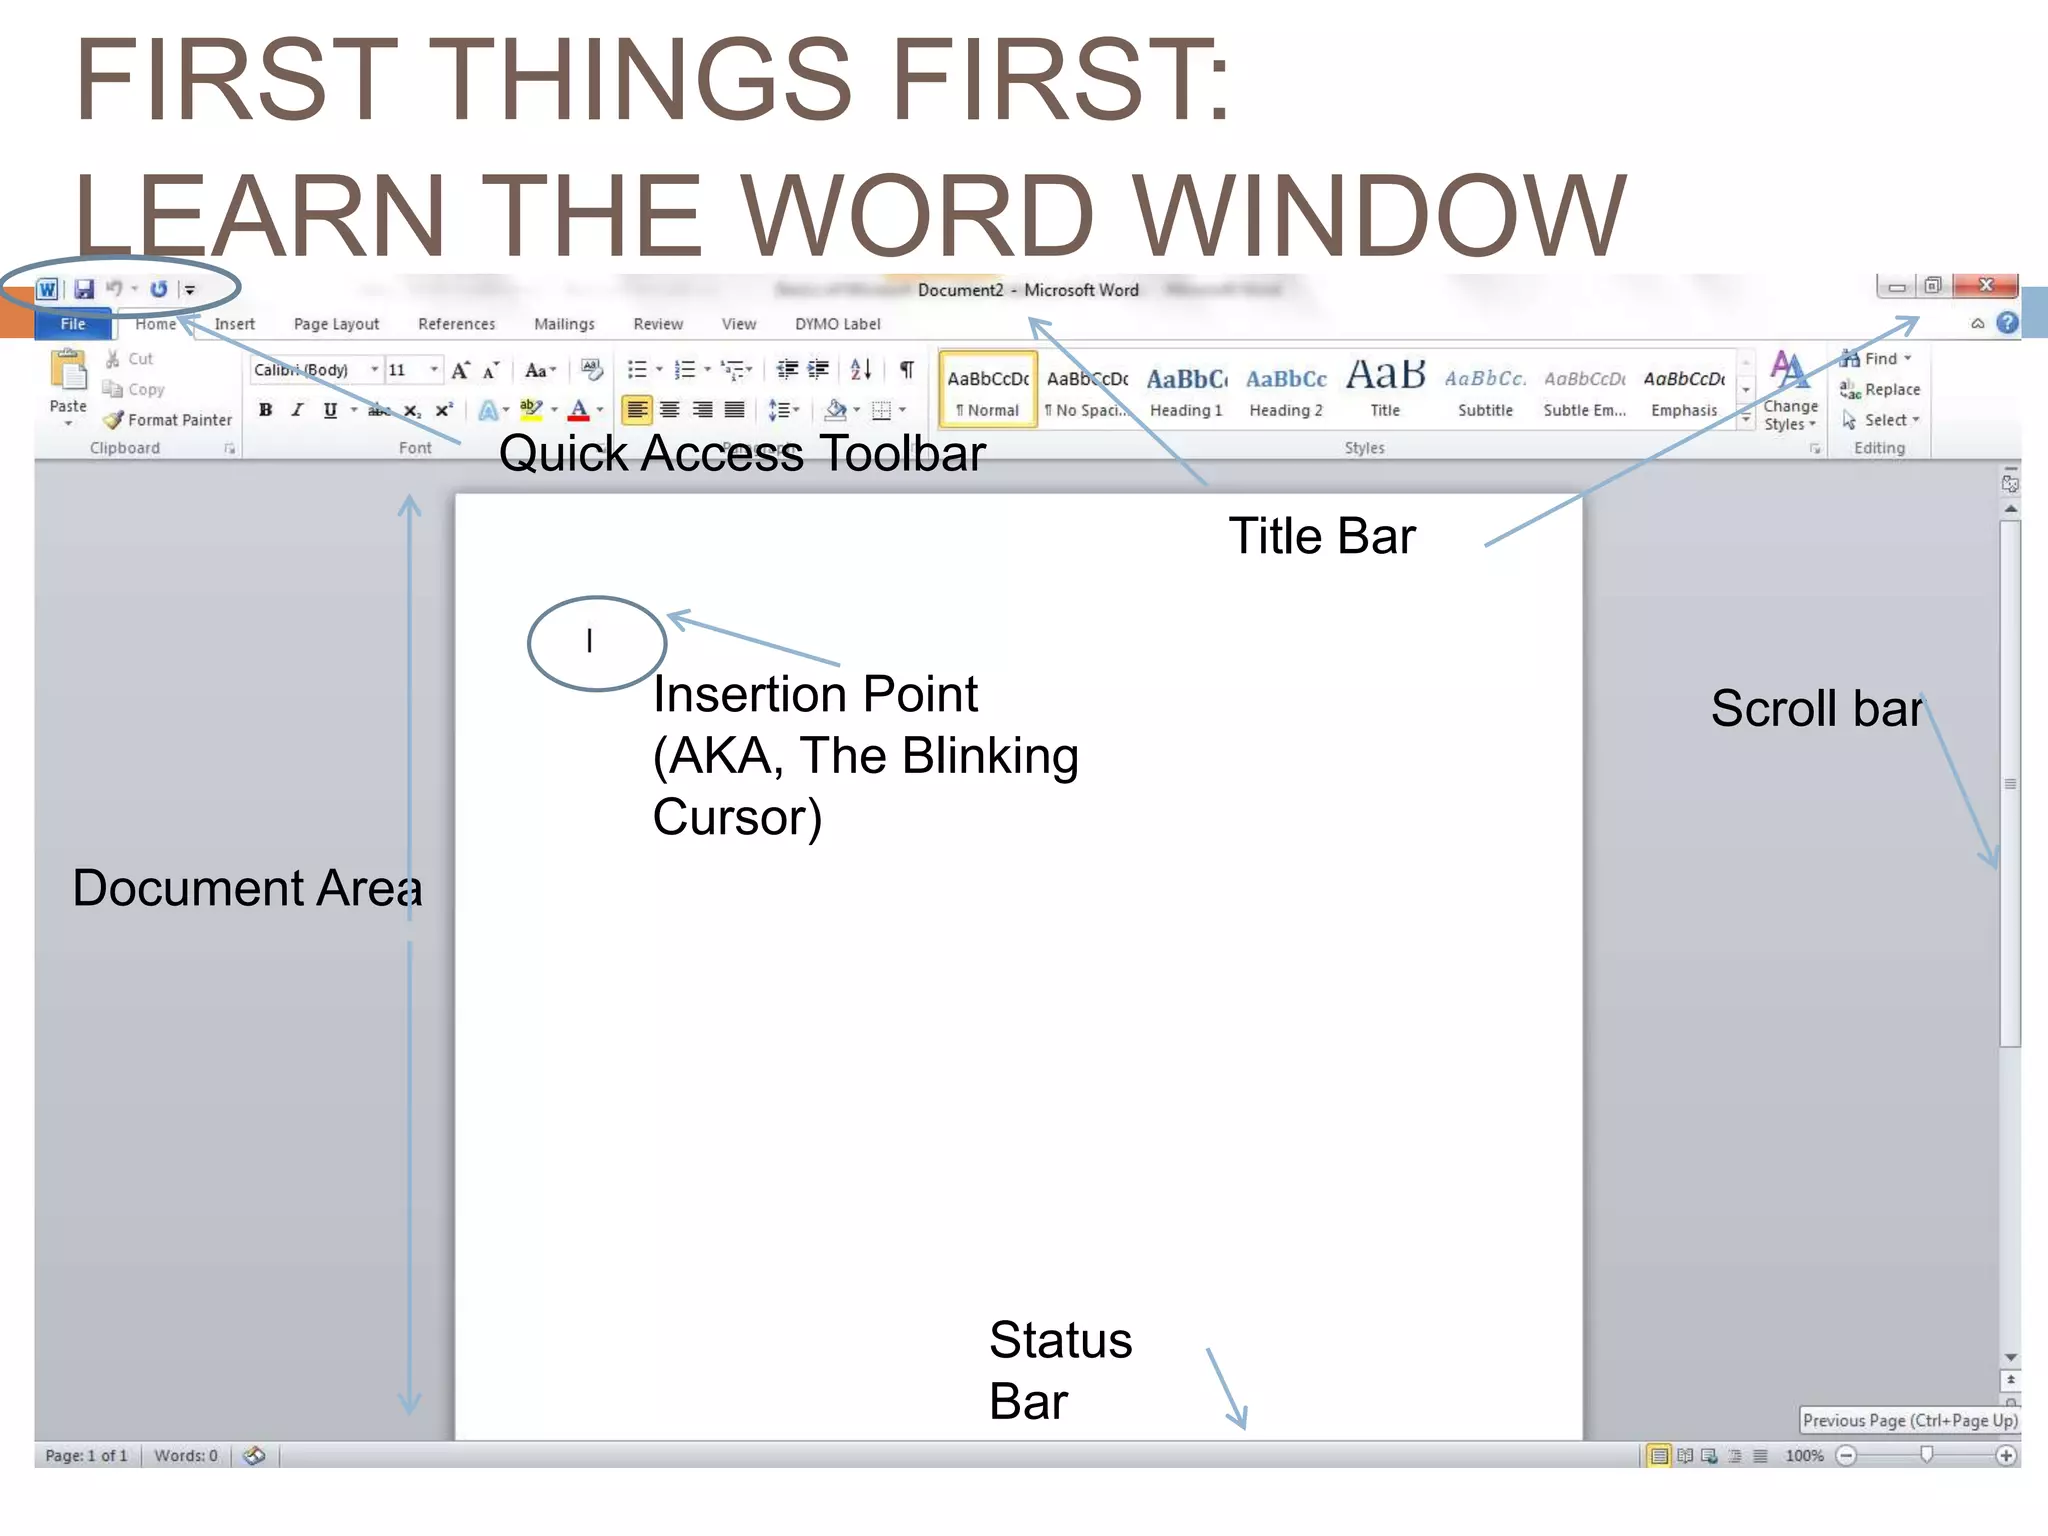The width and height of the screenshot is (2048, 1536).
Task: Minimize the Ribbon with the caret icon
Action: (x=1977, y=324)
